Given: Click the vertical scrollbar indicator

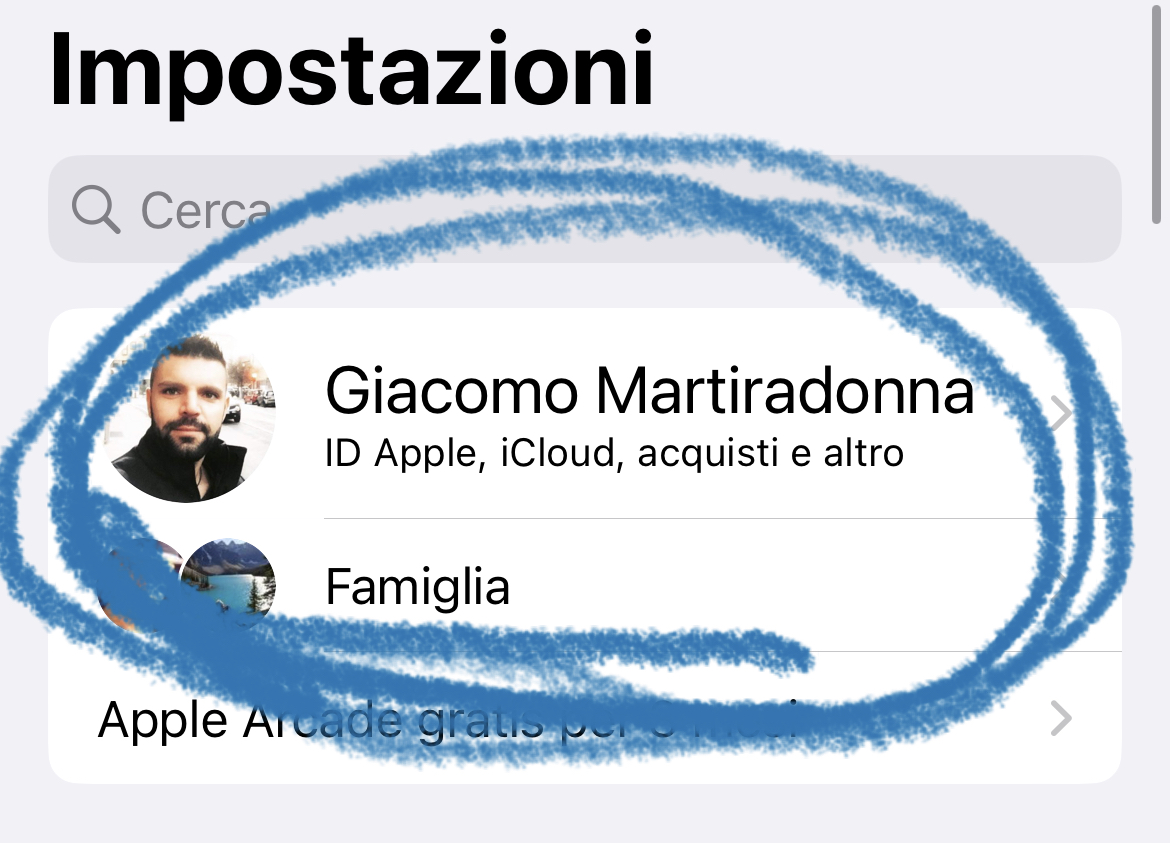Looking at the screenshot, I should [1157, 112].
